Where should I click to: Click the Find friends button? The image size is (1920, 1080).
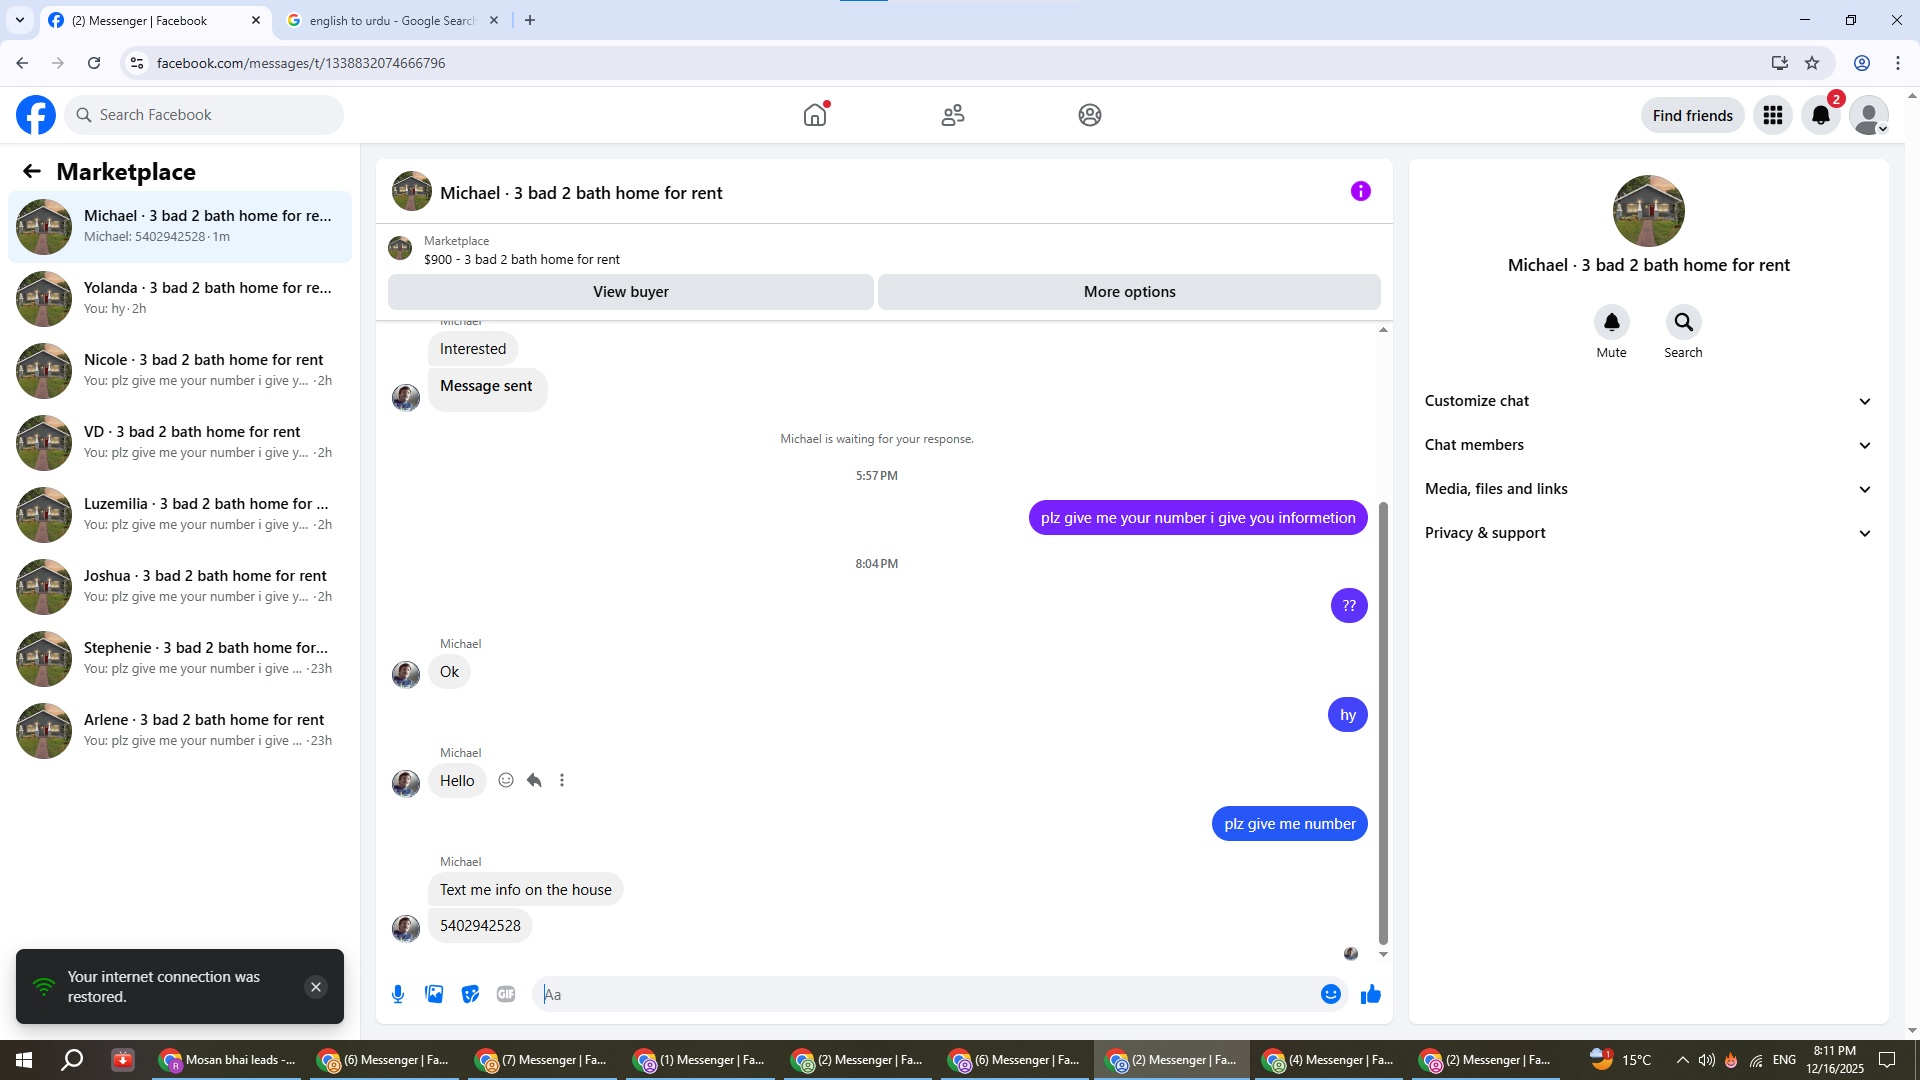[1693, 115]
